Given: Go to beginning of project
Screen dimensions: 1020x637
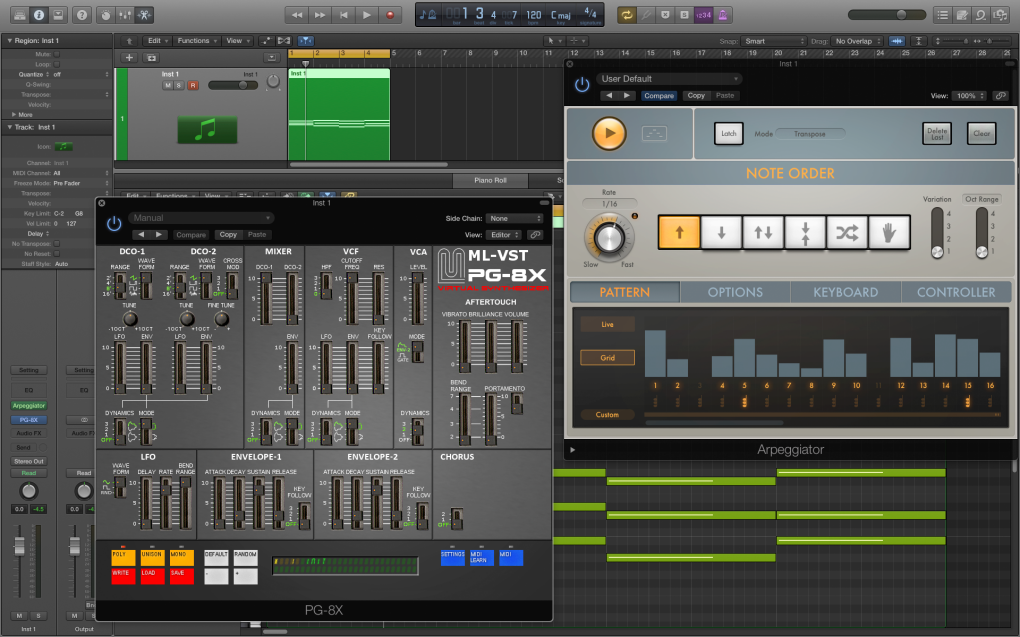Looking at the screenshot, I should click(x=343, y=14).
